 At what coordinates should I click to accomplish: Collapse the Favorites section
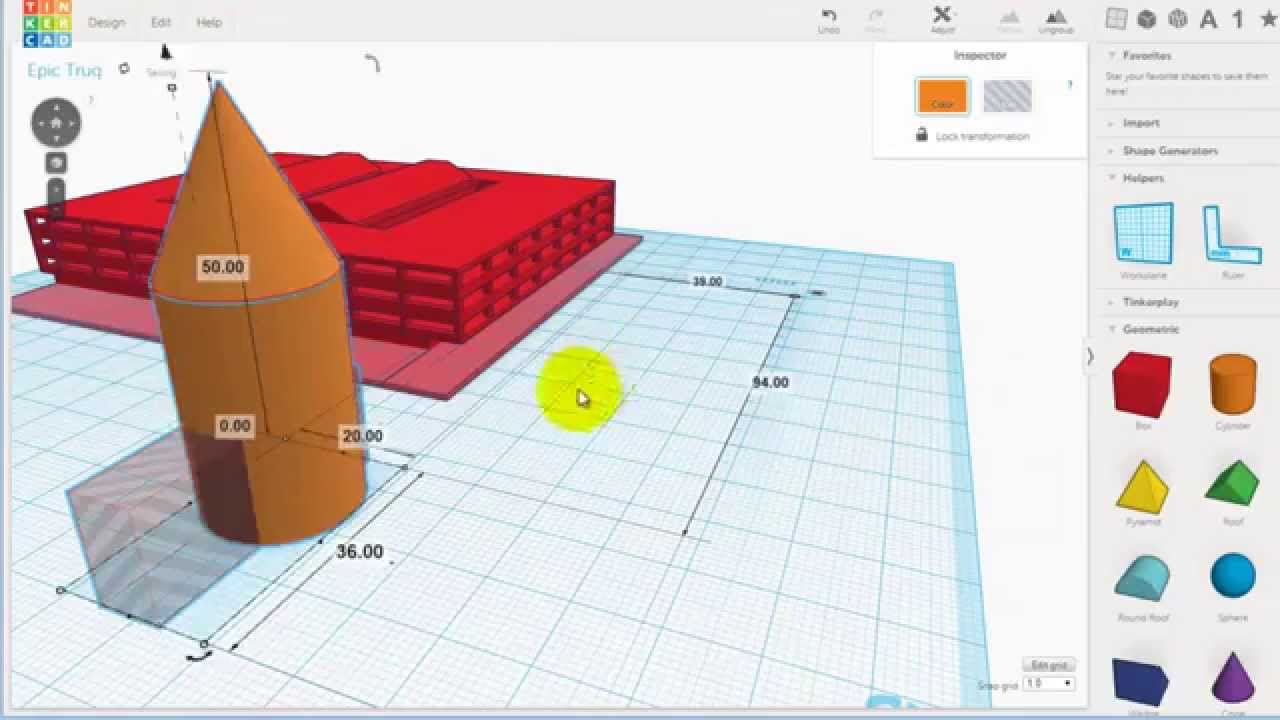(x=1146, y=56)
